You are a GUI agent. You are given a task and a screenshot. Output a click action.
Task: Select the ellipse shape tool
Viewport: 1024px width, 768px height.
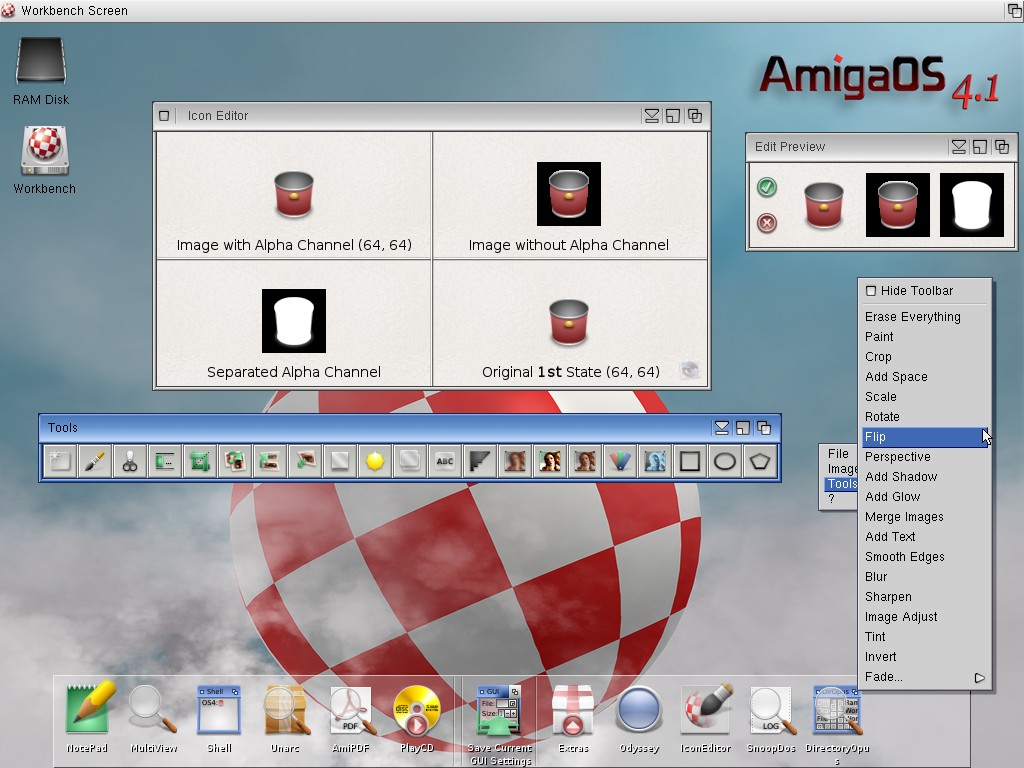point(725,462)
